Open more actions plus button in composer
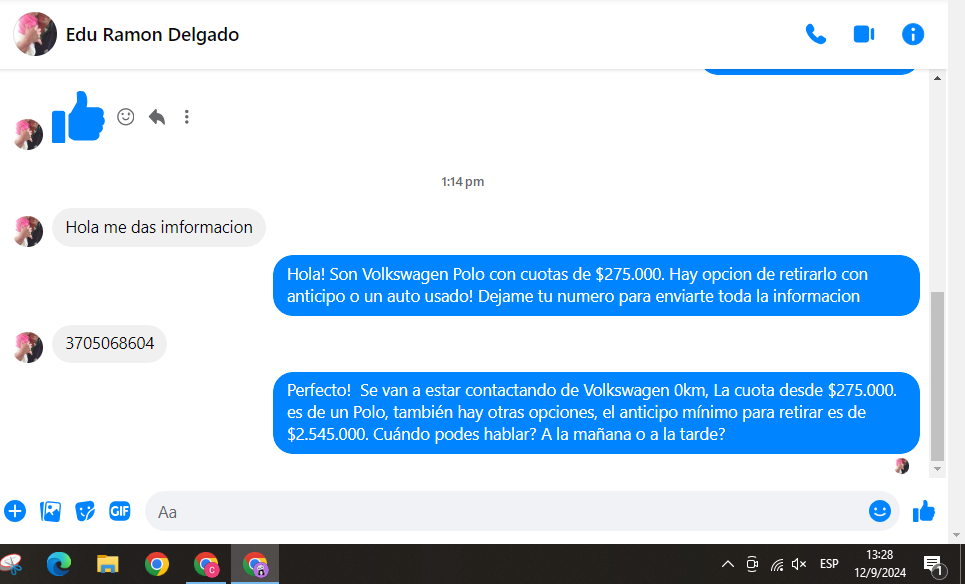The image size is (965, 584). click(15, 511)
